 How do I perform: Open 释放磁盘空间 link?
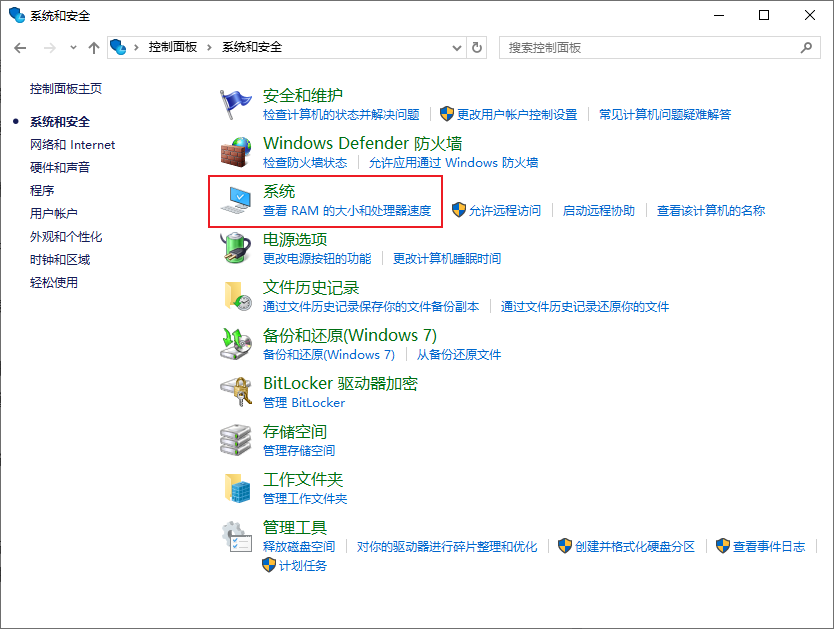(299, 547)
